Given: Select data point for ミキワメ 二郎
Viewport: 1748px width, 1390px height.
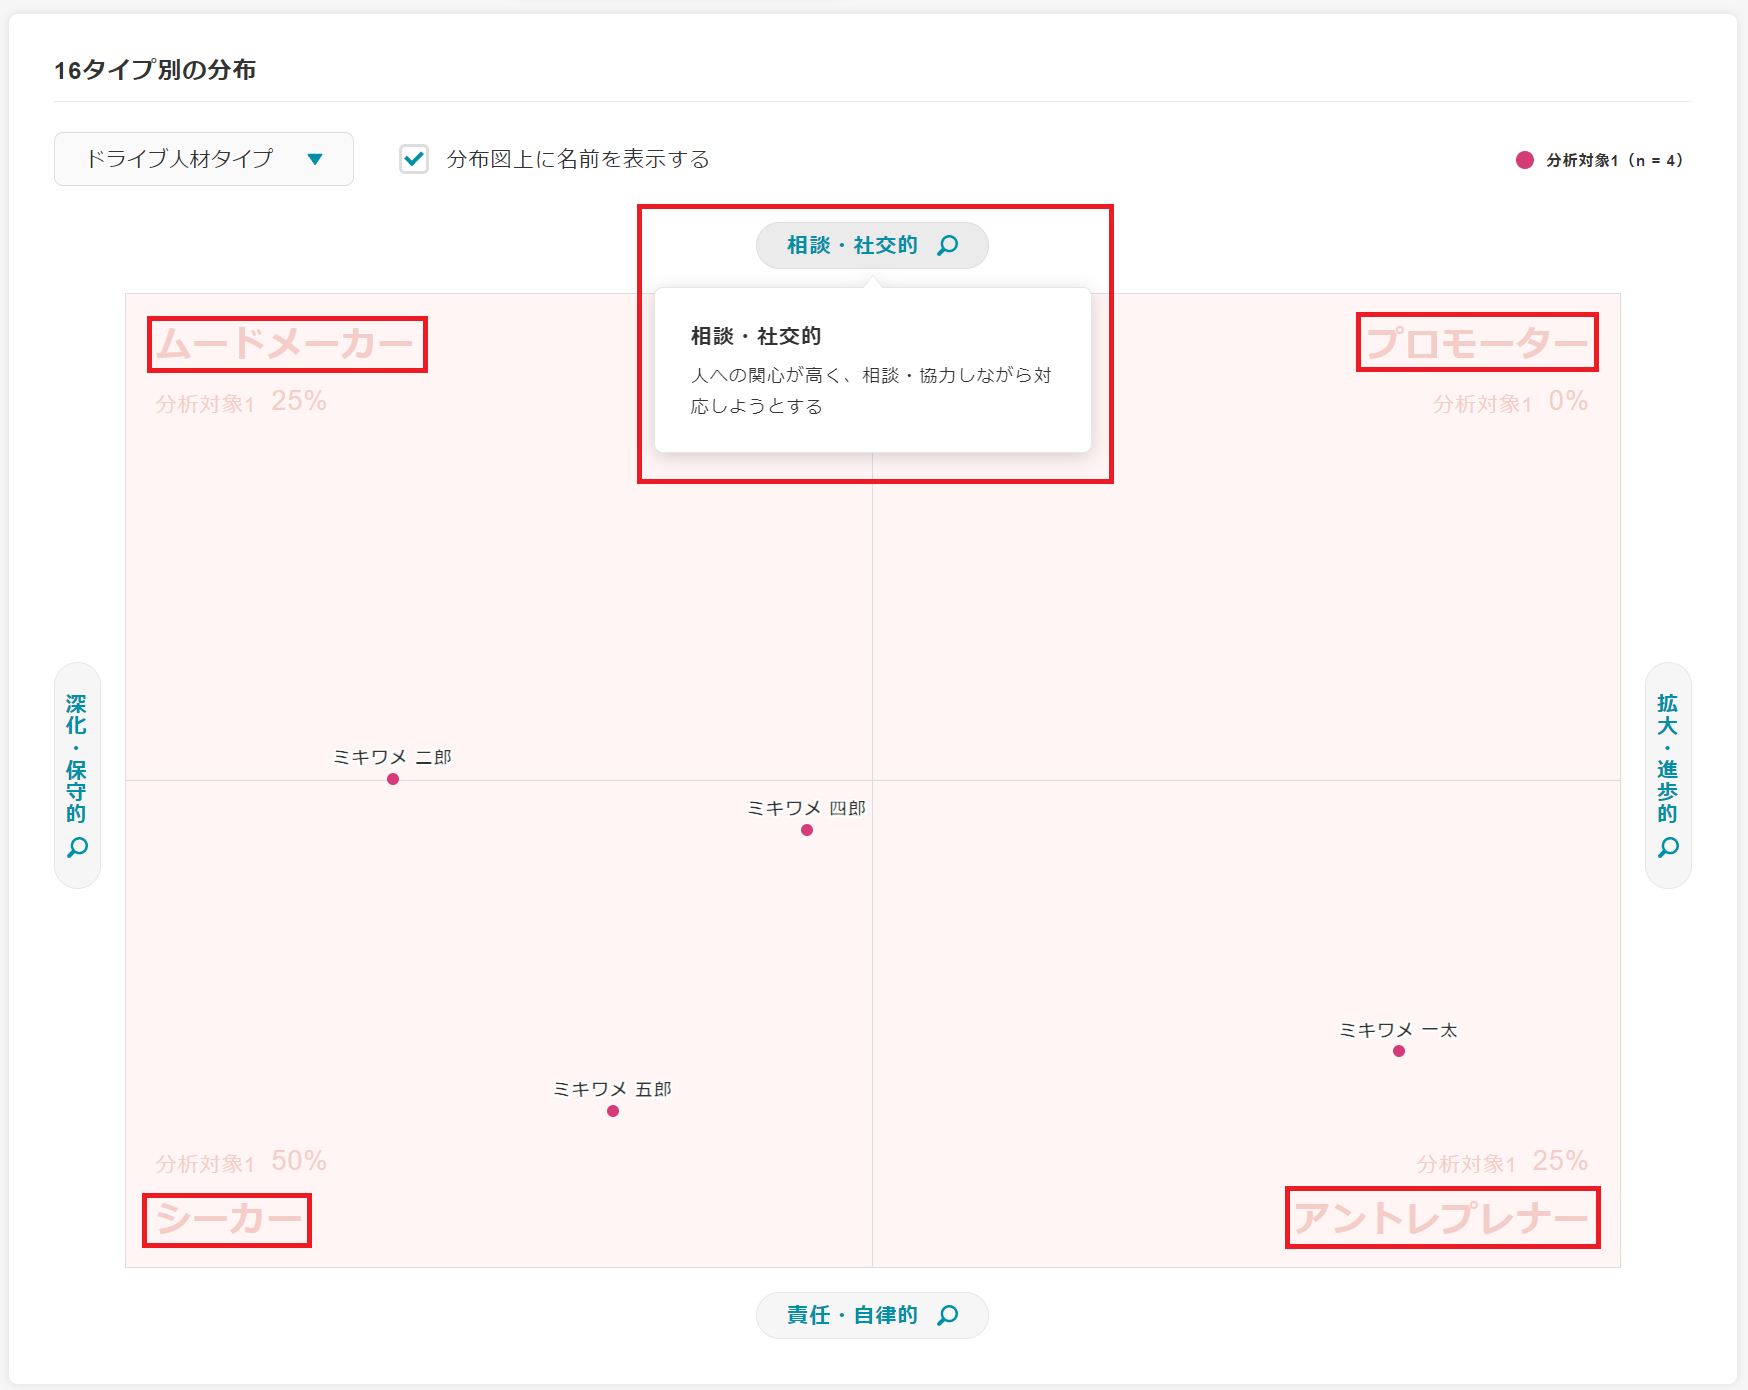Looking at the screenshot, I should [x=393, y=779].
